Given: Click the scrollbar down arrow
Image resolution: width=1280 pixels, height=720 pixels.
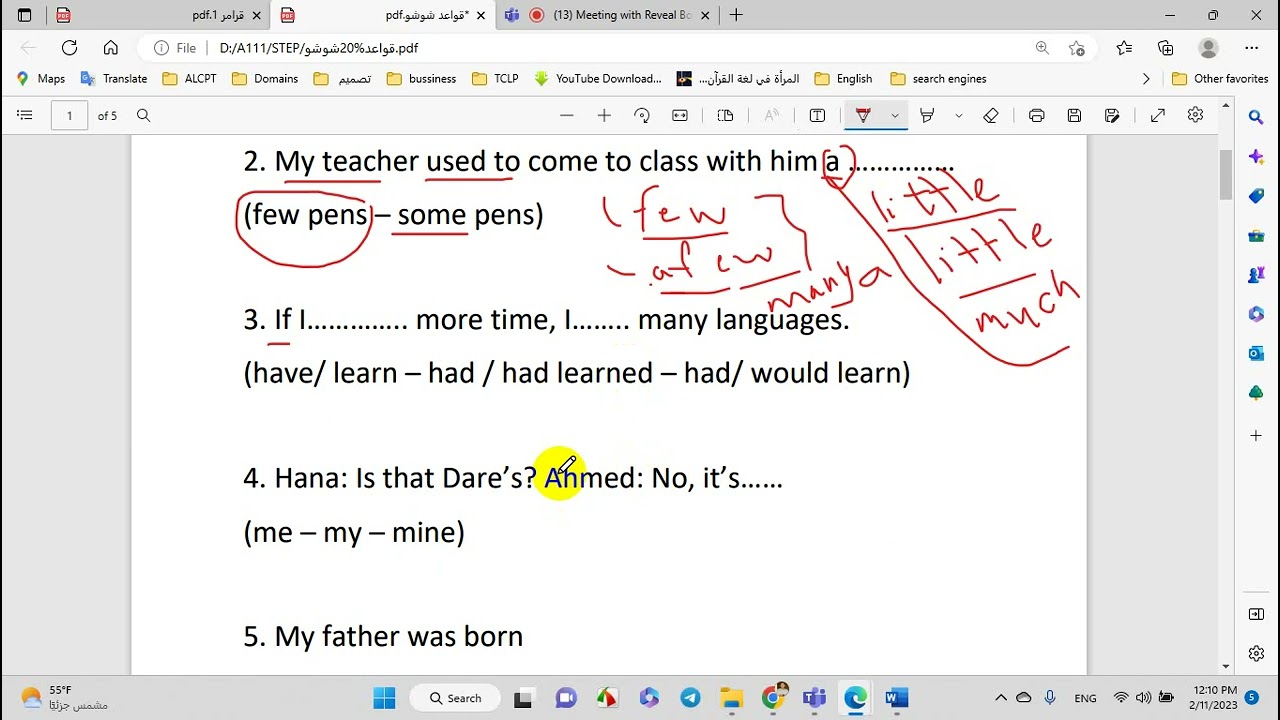Looking at the screenshot, I should 1225,666.
